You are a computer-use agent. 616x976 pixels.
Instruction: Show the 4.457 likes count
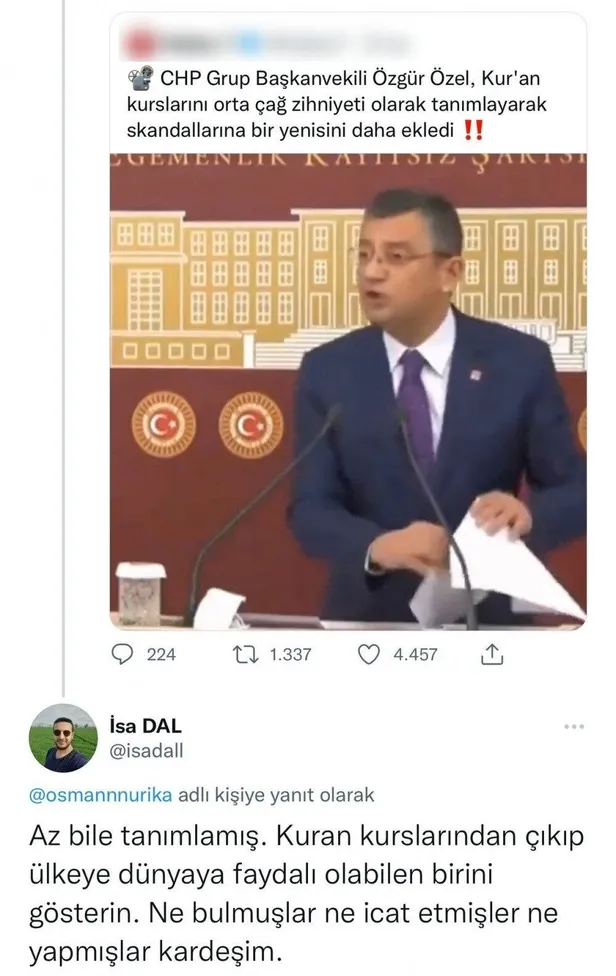(x=414, y=655)
